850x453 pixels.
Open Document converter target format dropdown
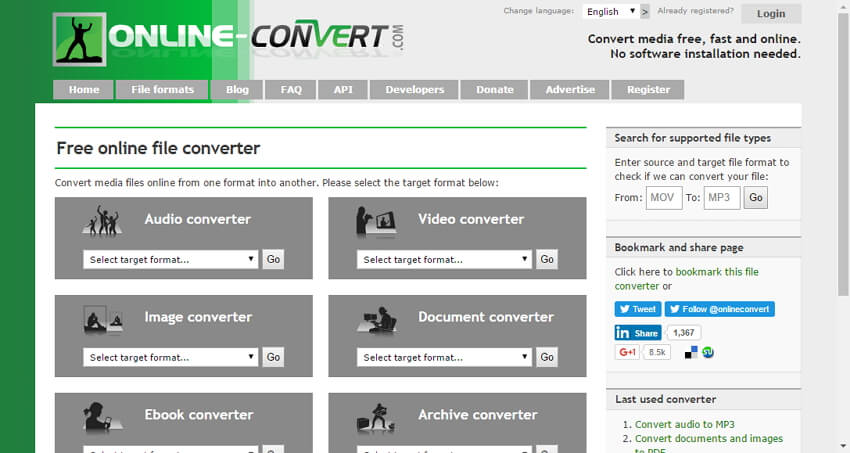click(445, 357)
